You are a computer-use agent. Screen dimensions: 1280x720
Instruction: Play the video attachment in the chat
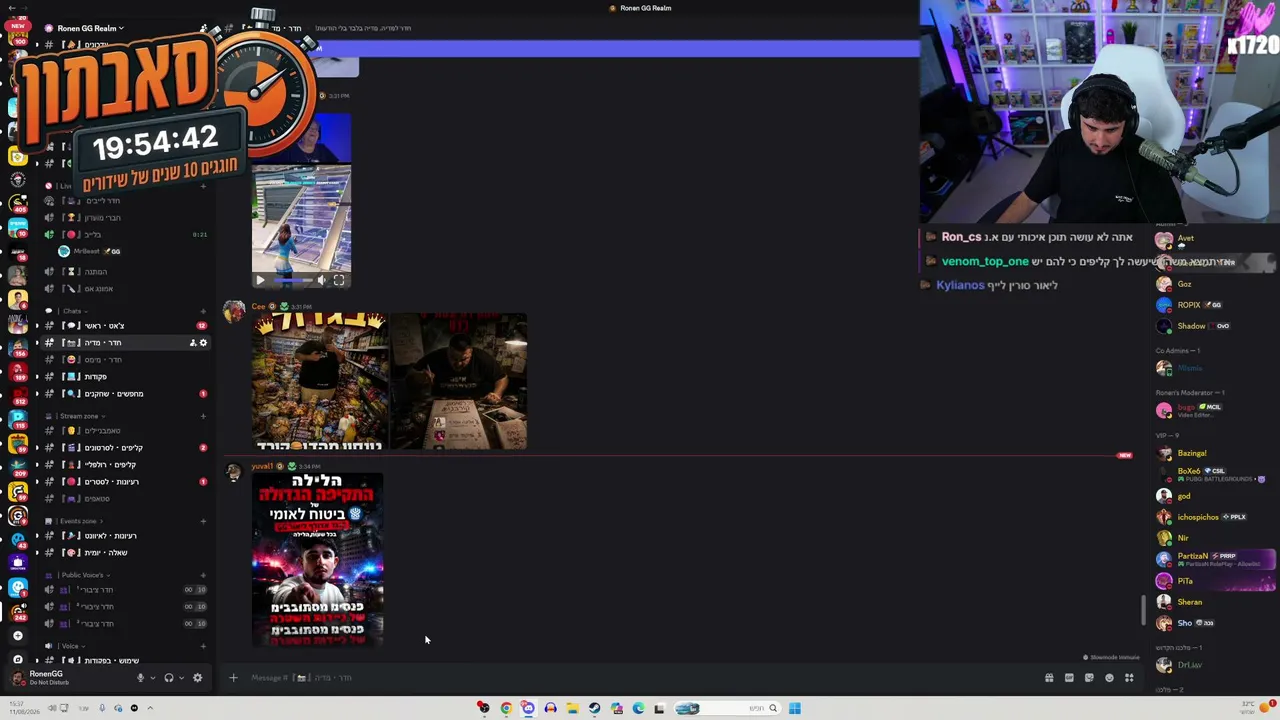260,281
